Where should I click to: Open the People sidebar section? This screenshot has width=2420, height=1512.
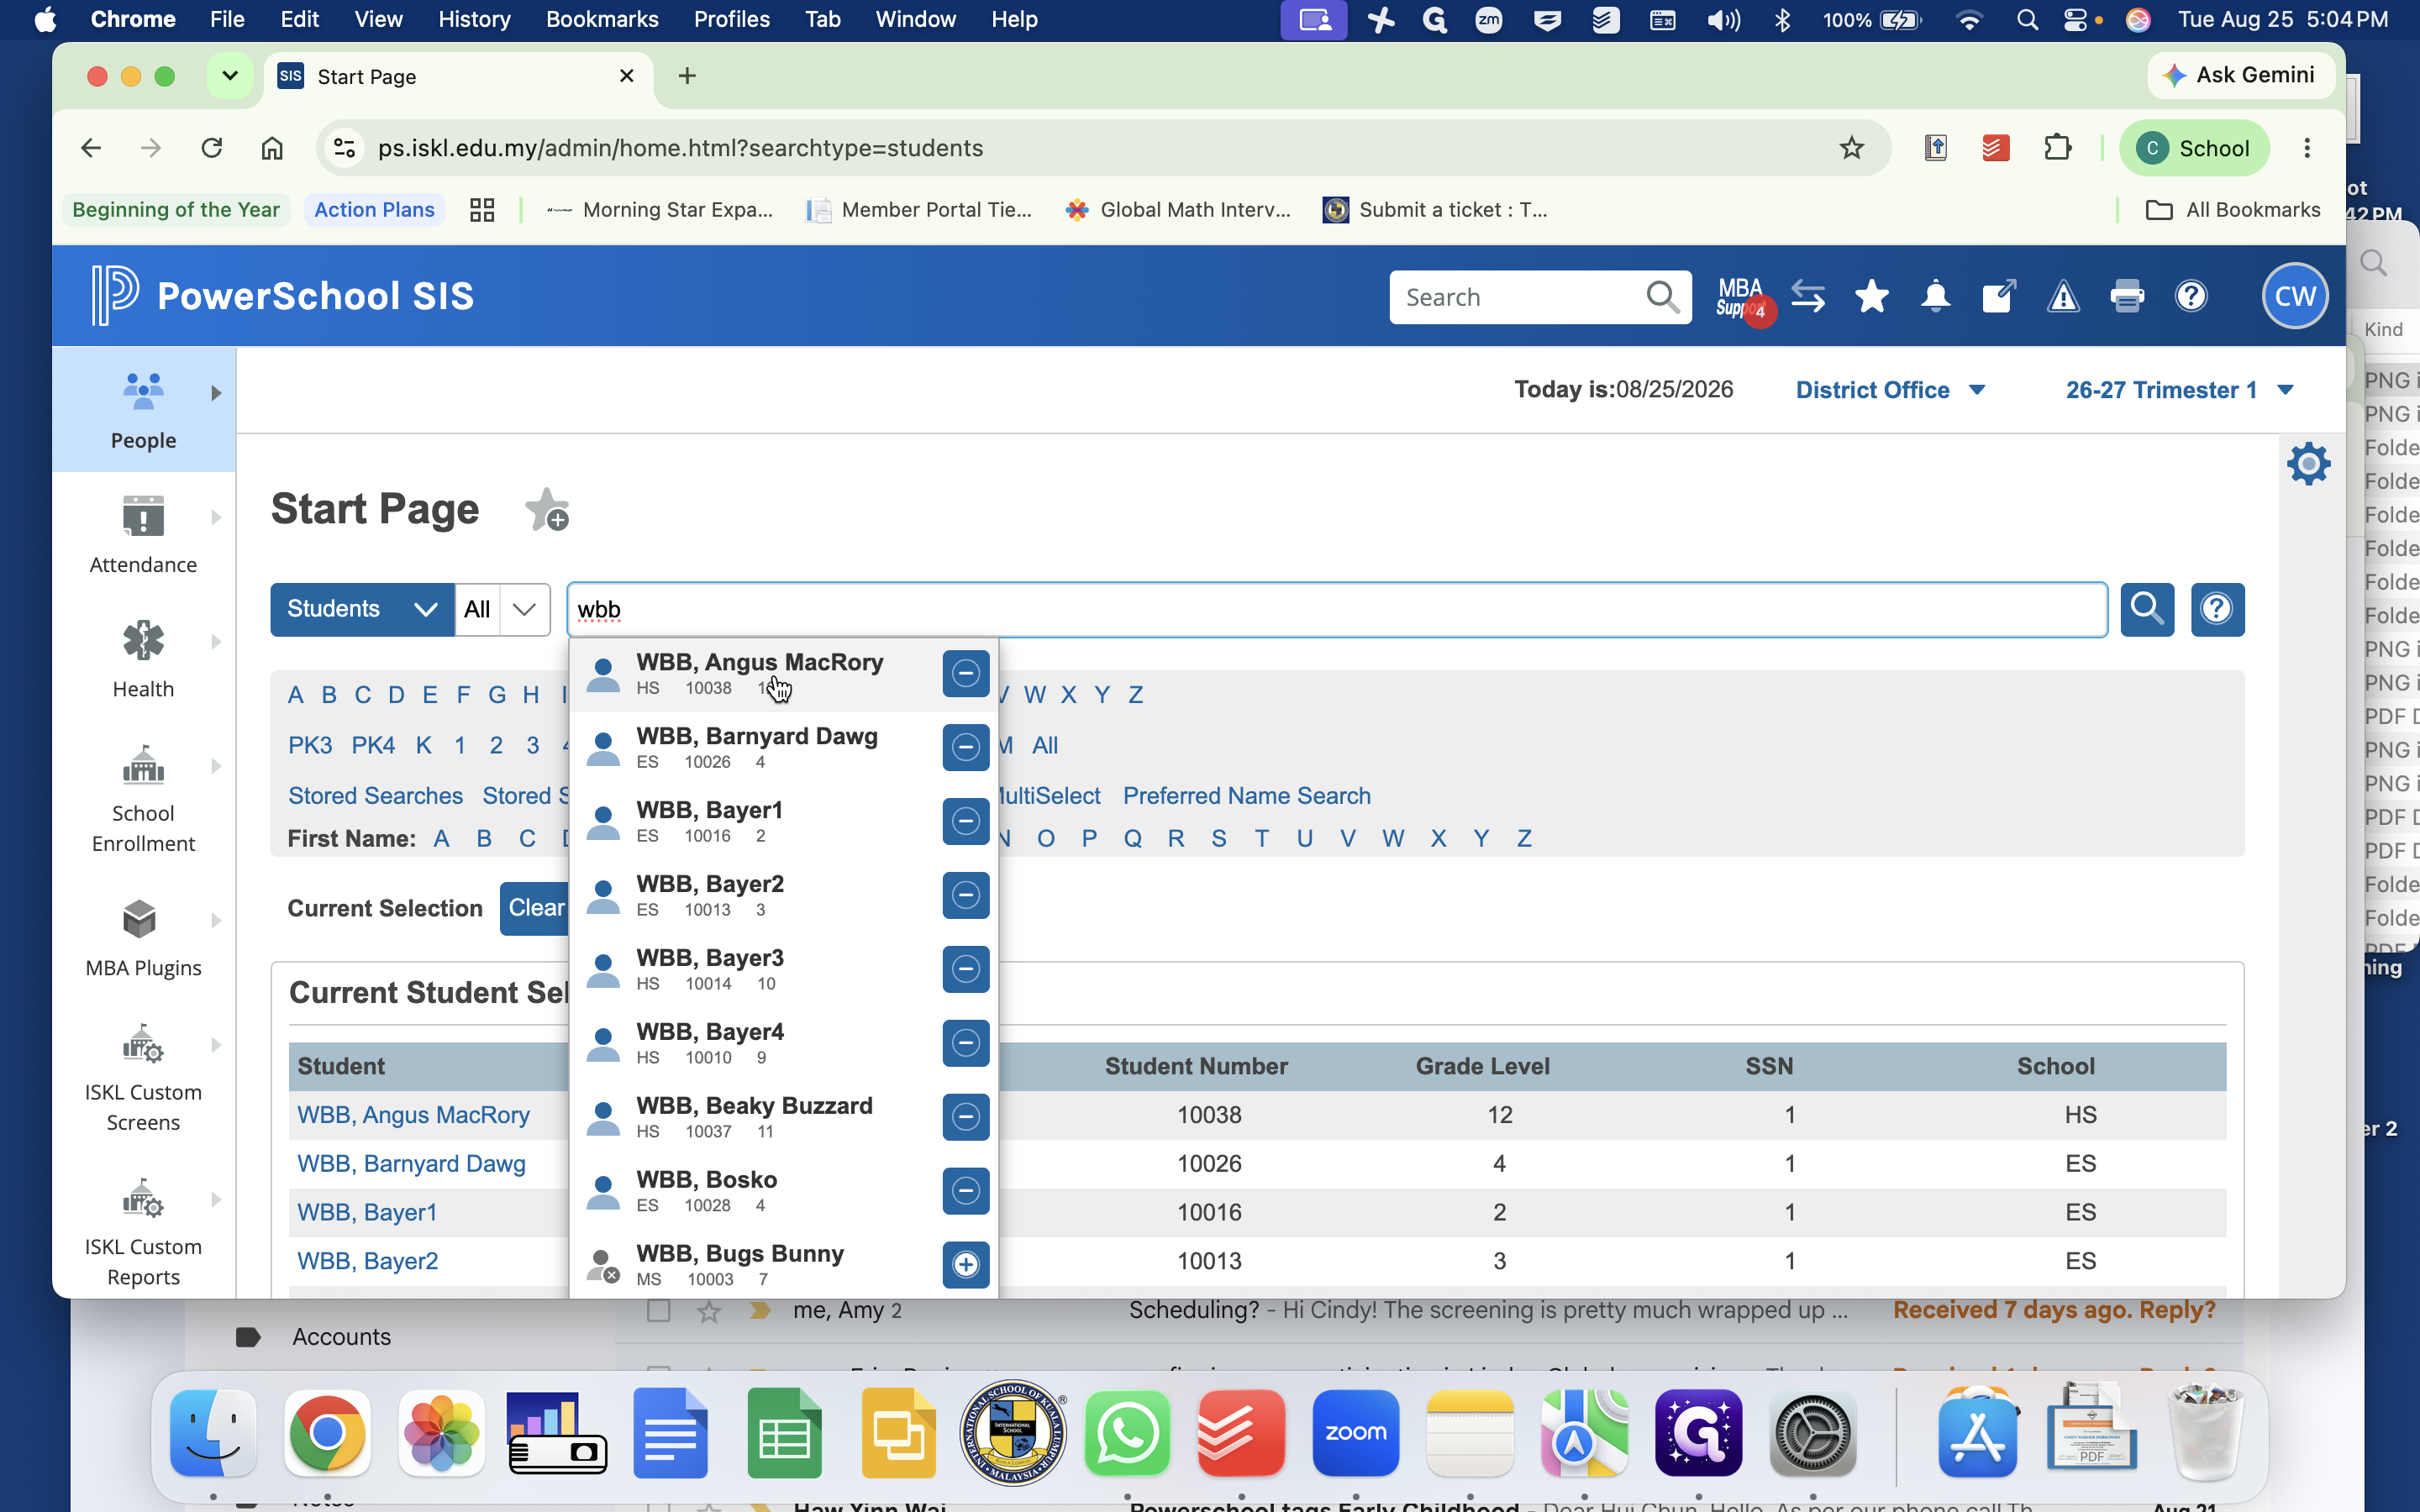tap(143, 410)
